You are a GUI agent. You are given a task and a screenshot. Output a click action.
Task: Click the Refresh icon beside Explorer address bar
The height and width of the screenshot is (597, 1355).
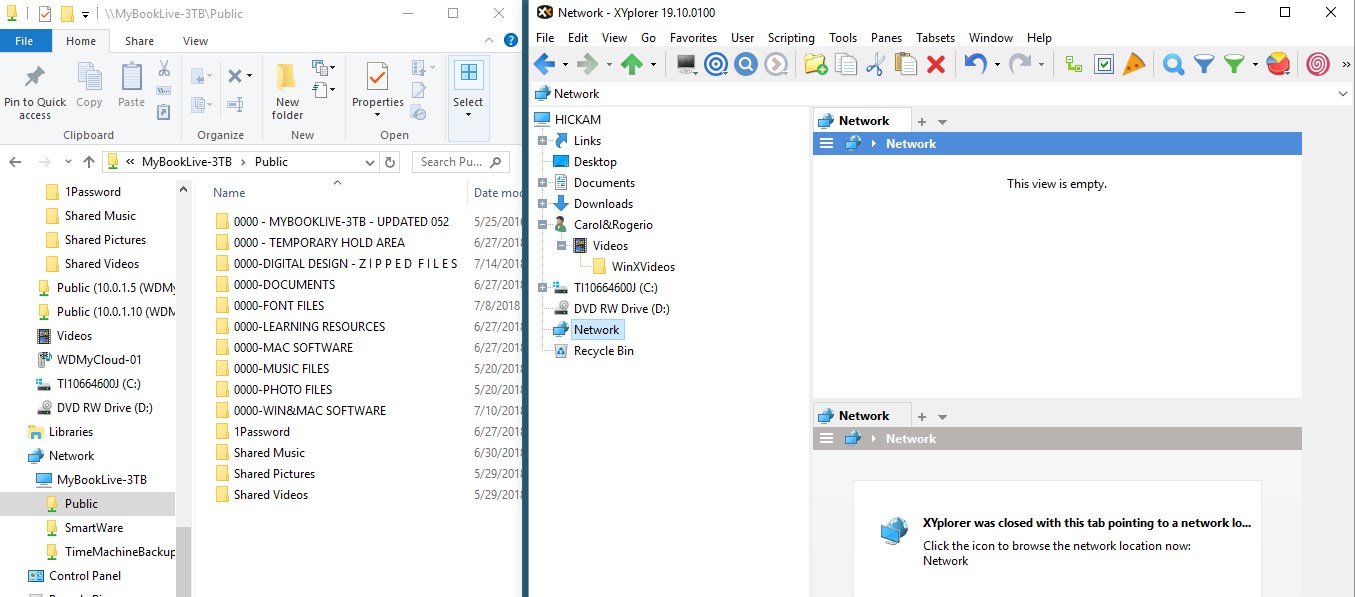390,162
